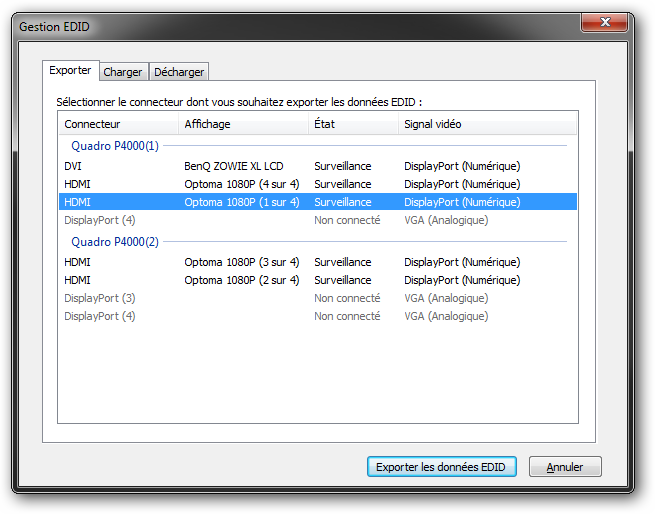Sort by the Affichage column header

(207, 124)
